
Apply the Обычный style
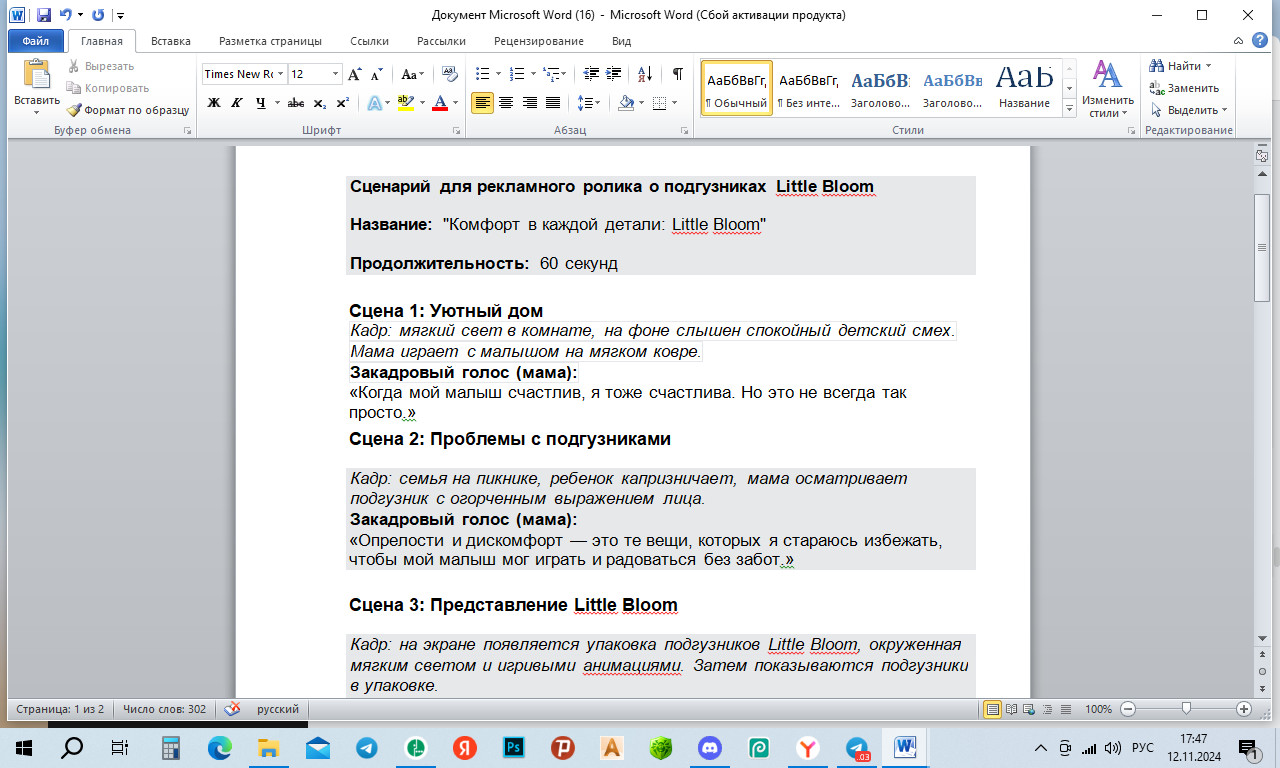coord(737,88)
